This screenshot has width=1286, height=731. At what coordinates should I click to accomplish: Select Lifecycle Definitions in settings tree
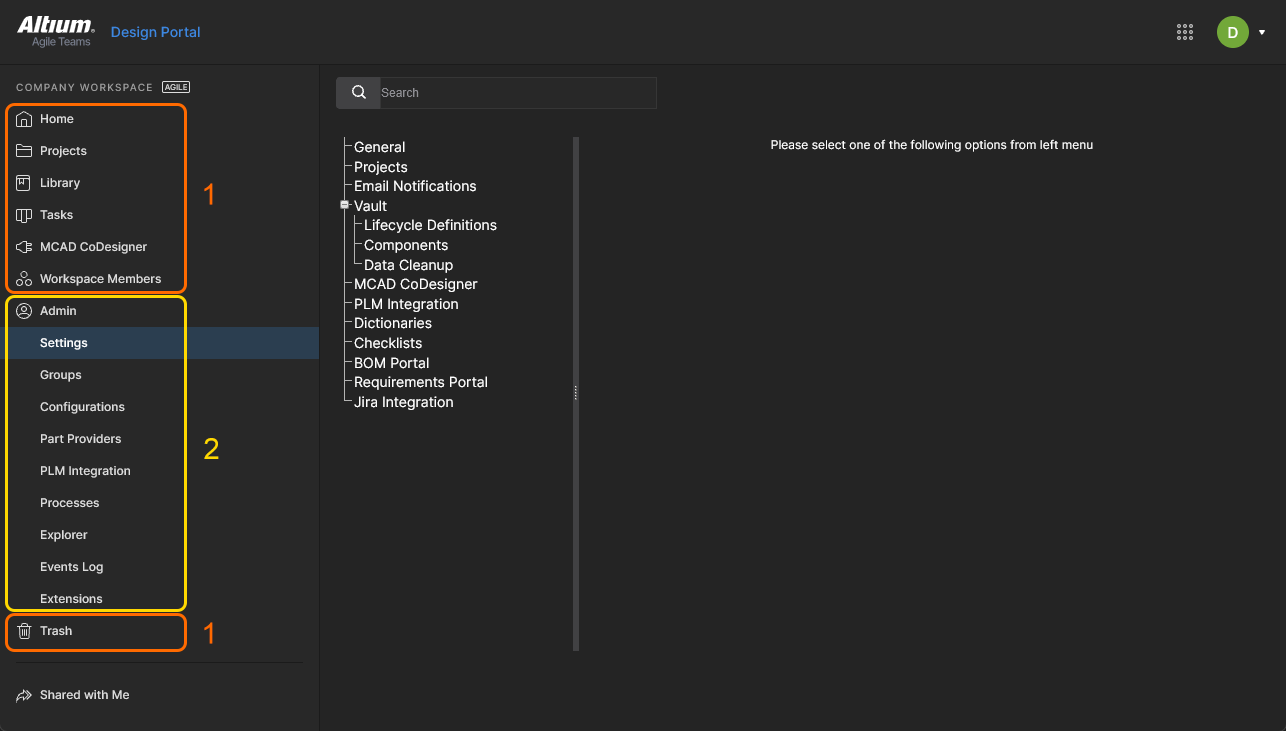tap(430, 225)
